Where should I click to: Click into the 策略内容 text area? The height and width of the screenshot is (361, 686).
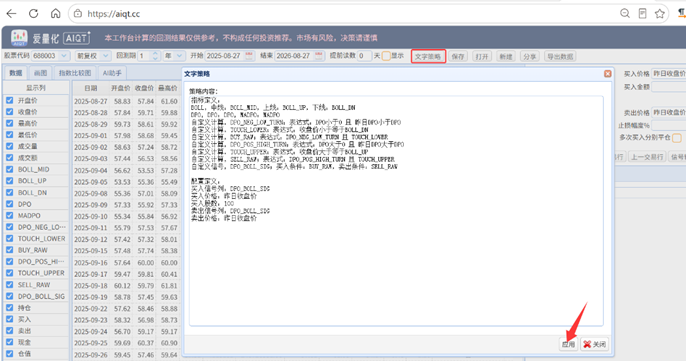point(396,211)
